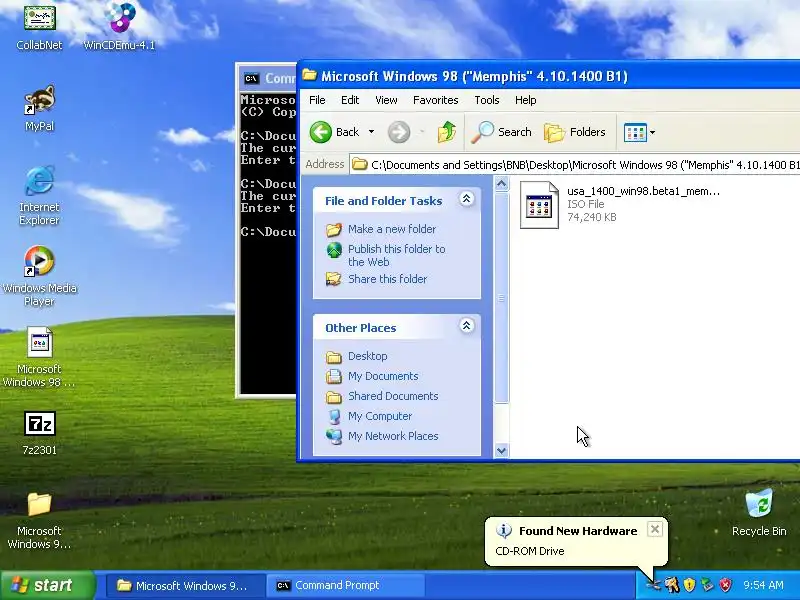
Task: Click the red shield security alert tray icon
Action: click(x=725, y=585)
